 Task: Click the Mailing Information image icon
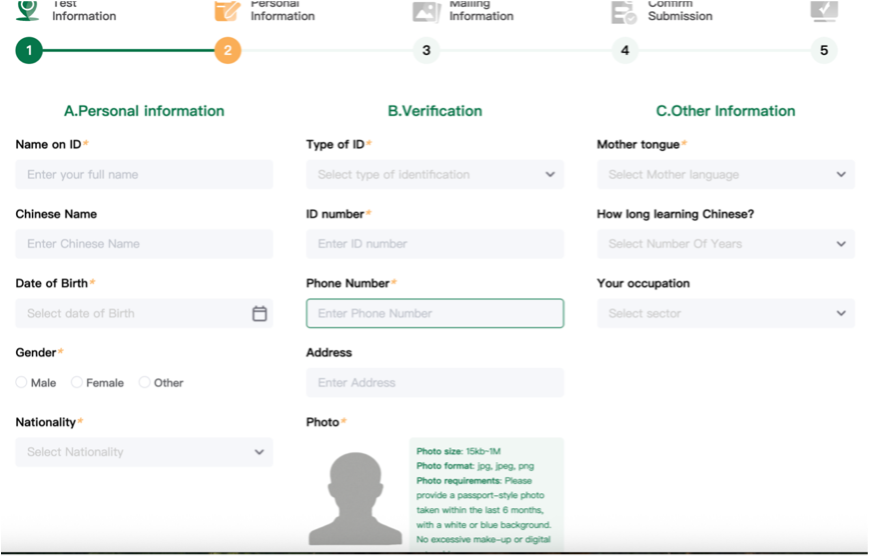(x=426, y=11)
